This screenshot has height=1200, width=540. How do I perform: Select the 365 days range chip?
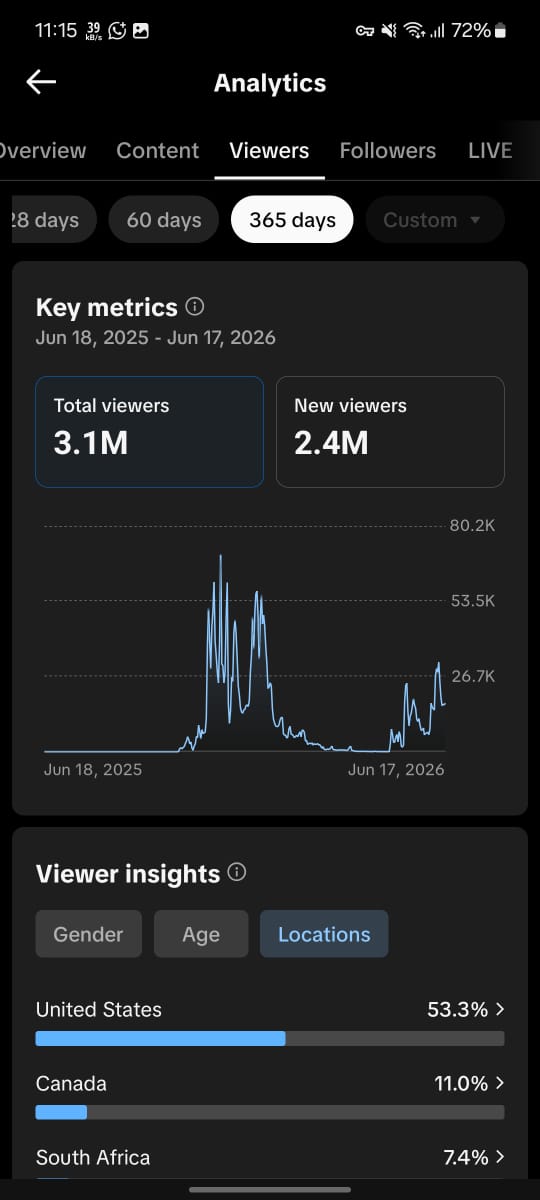tap(292, 220)
